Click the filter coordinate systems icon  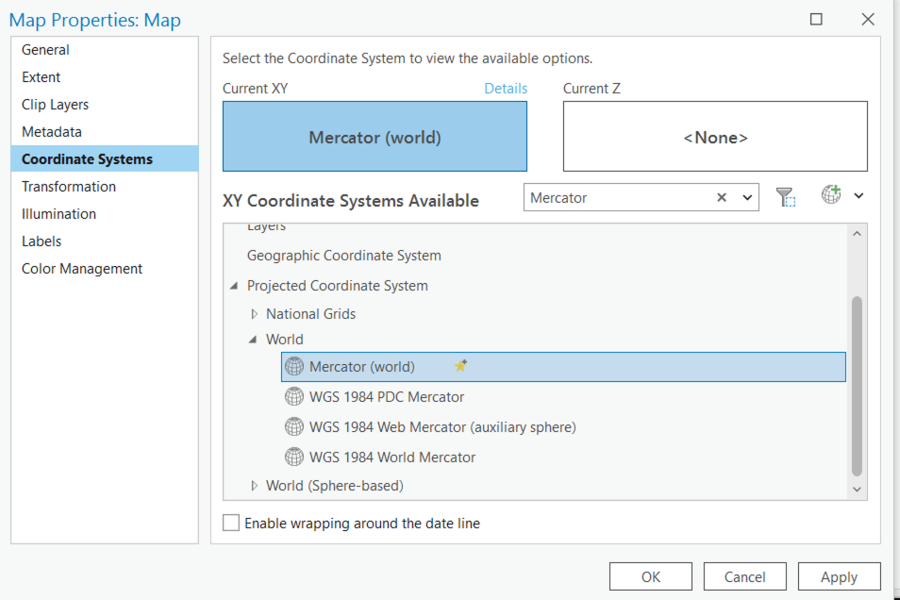[786, 196]
